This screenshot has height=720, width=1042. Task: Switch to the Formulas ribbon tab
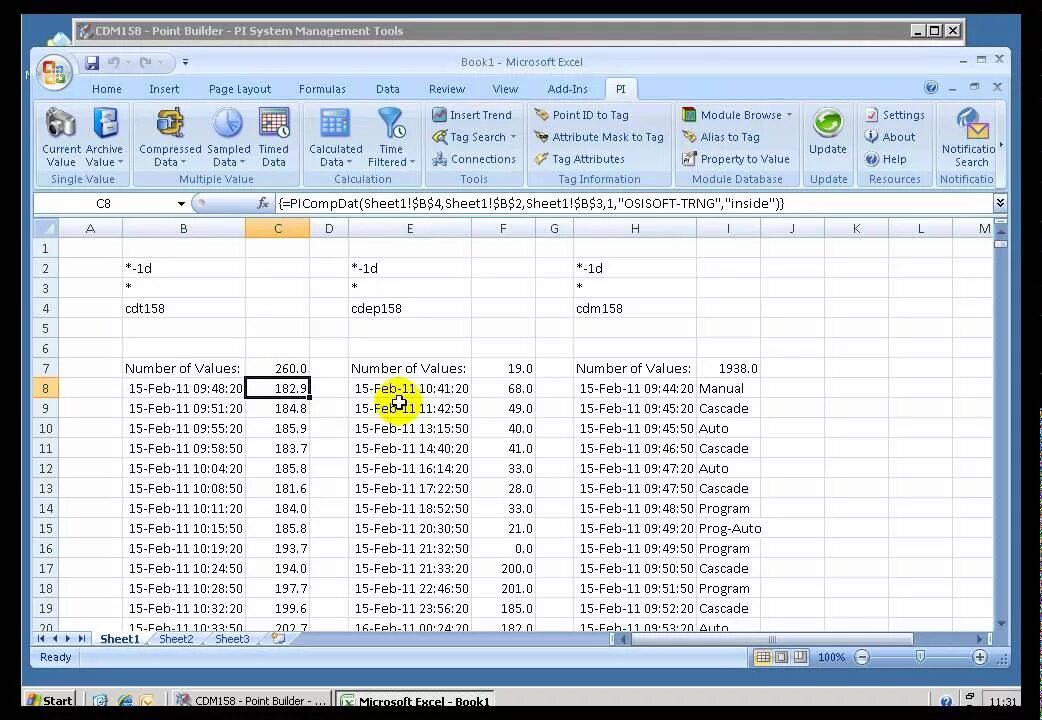(322, 89)
